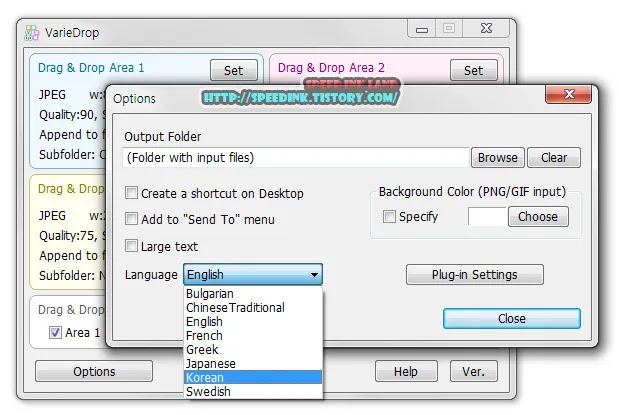Screen dimensions: 619x415
Task: Close the Options dialog with red X
Action: pyautogui.click(x=568, y=94)
